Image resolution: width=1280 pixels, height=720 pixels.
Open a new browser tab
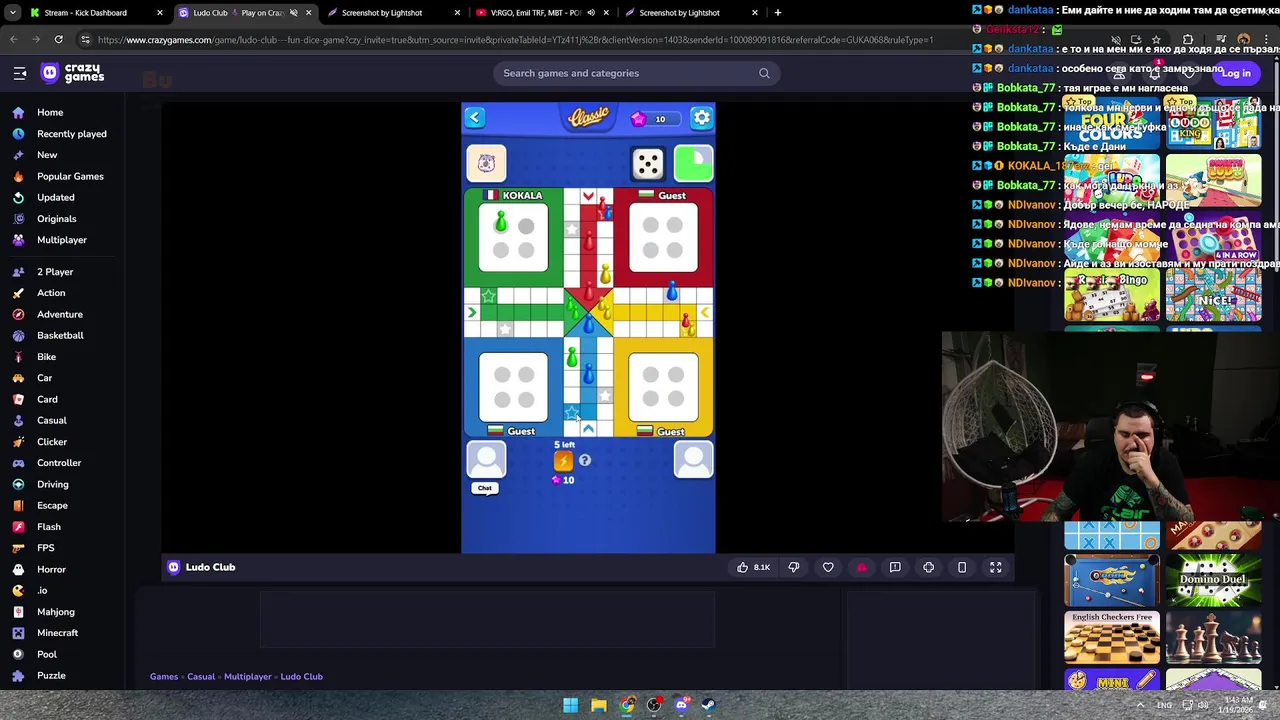(x=778, y=13)
